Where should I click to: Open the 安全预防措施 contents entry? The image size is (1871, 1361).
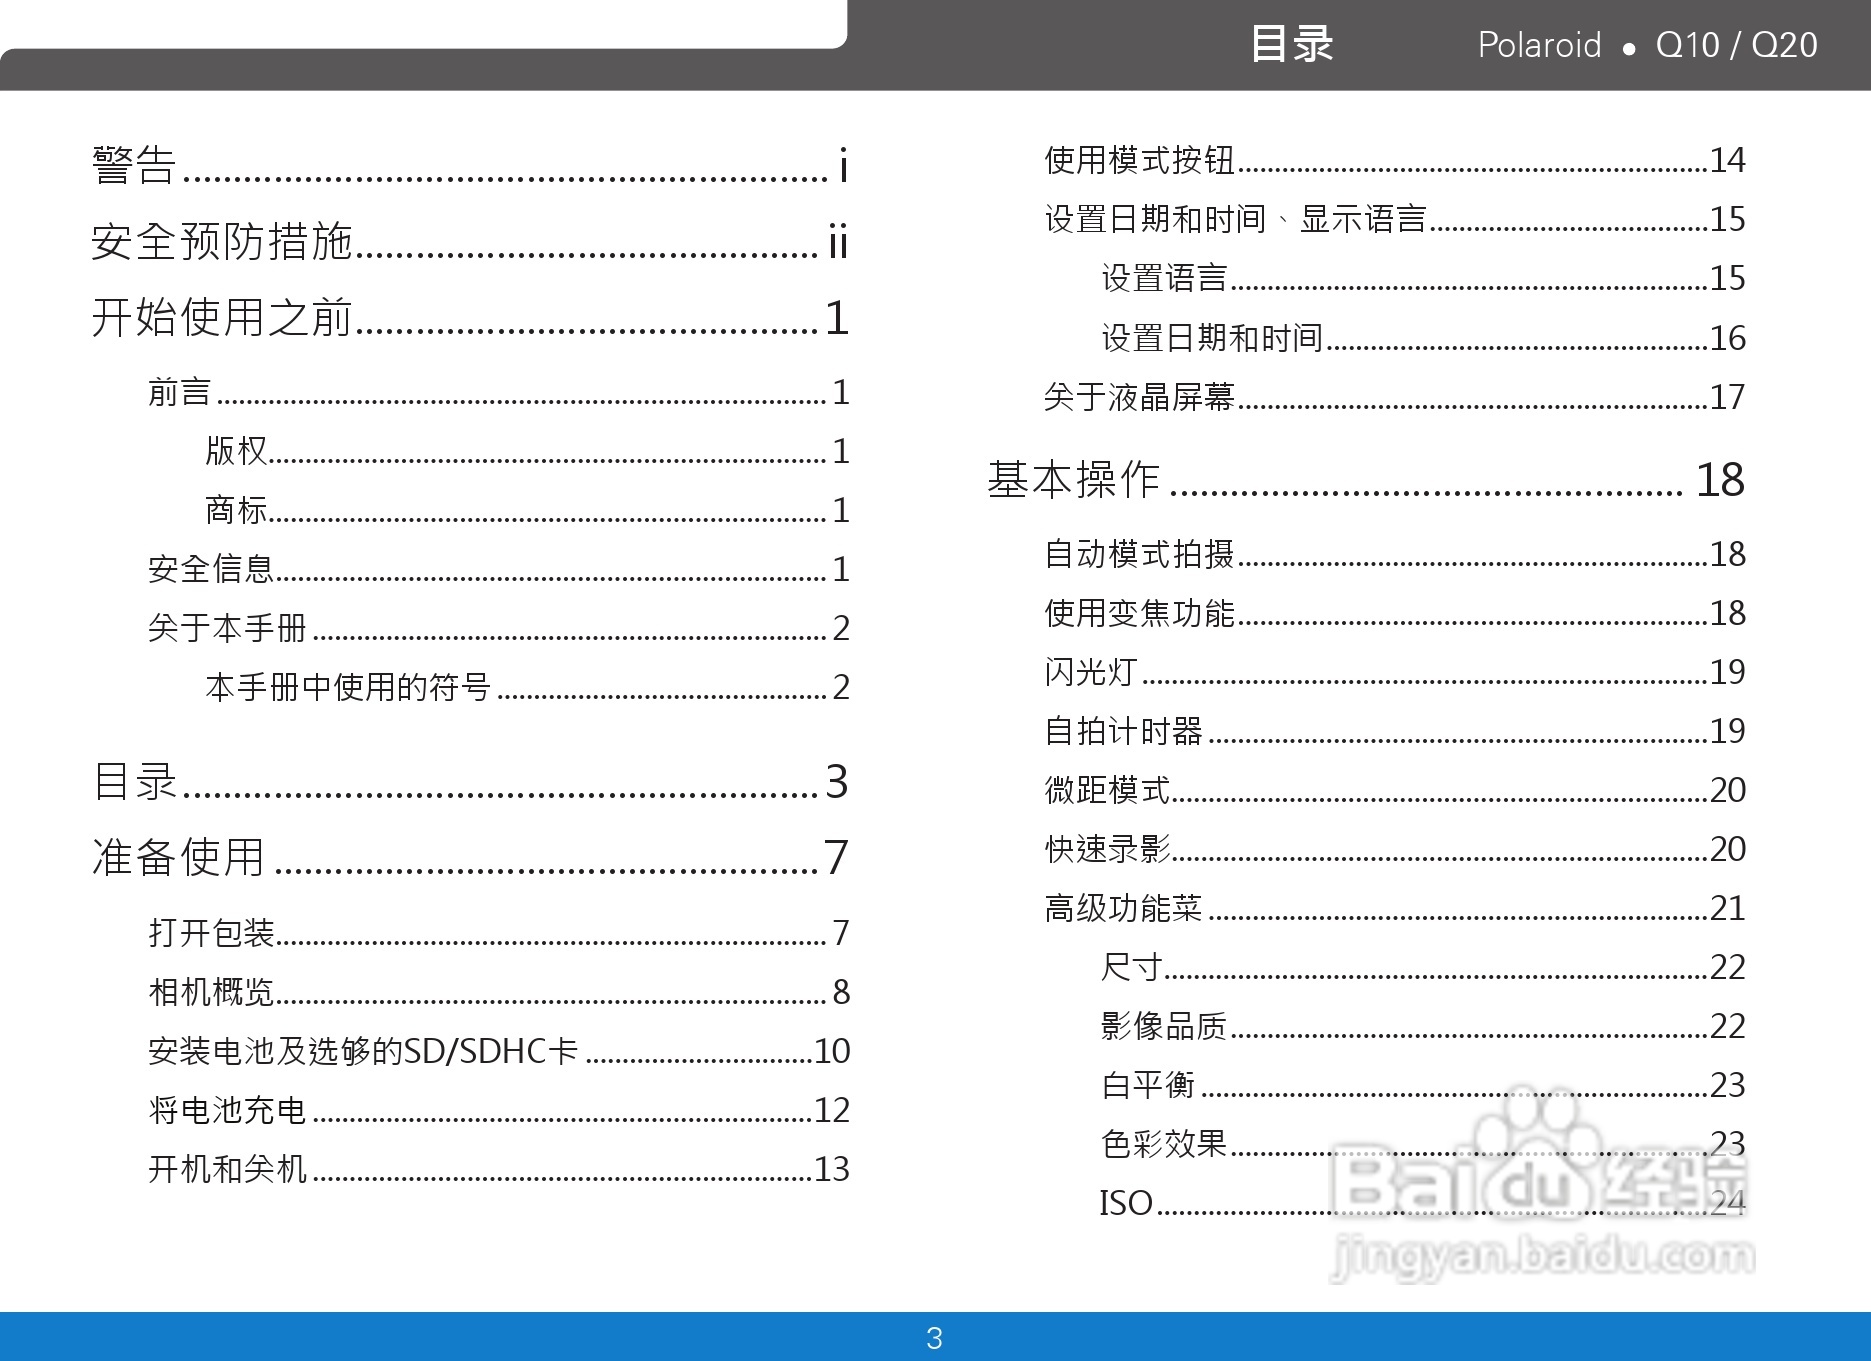point(470,241)
